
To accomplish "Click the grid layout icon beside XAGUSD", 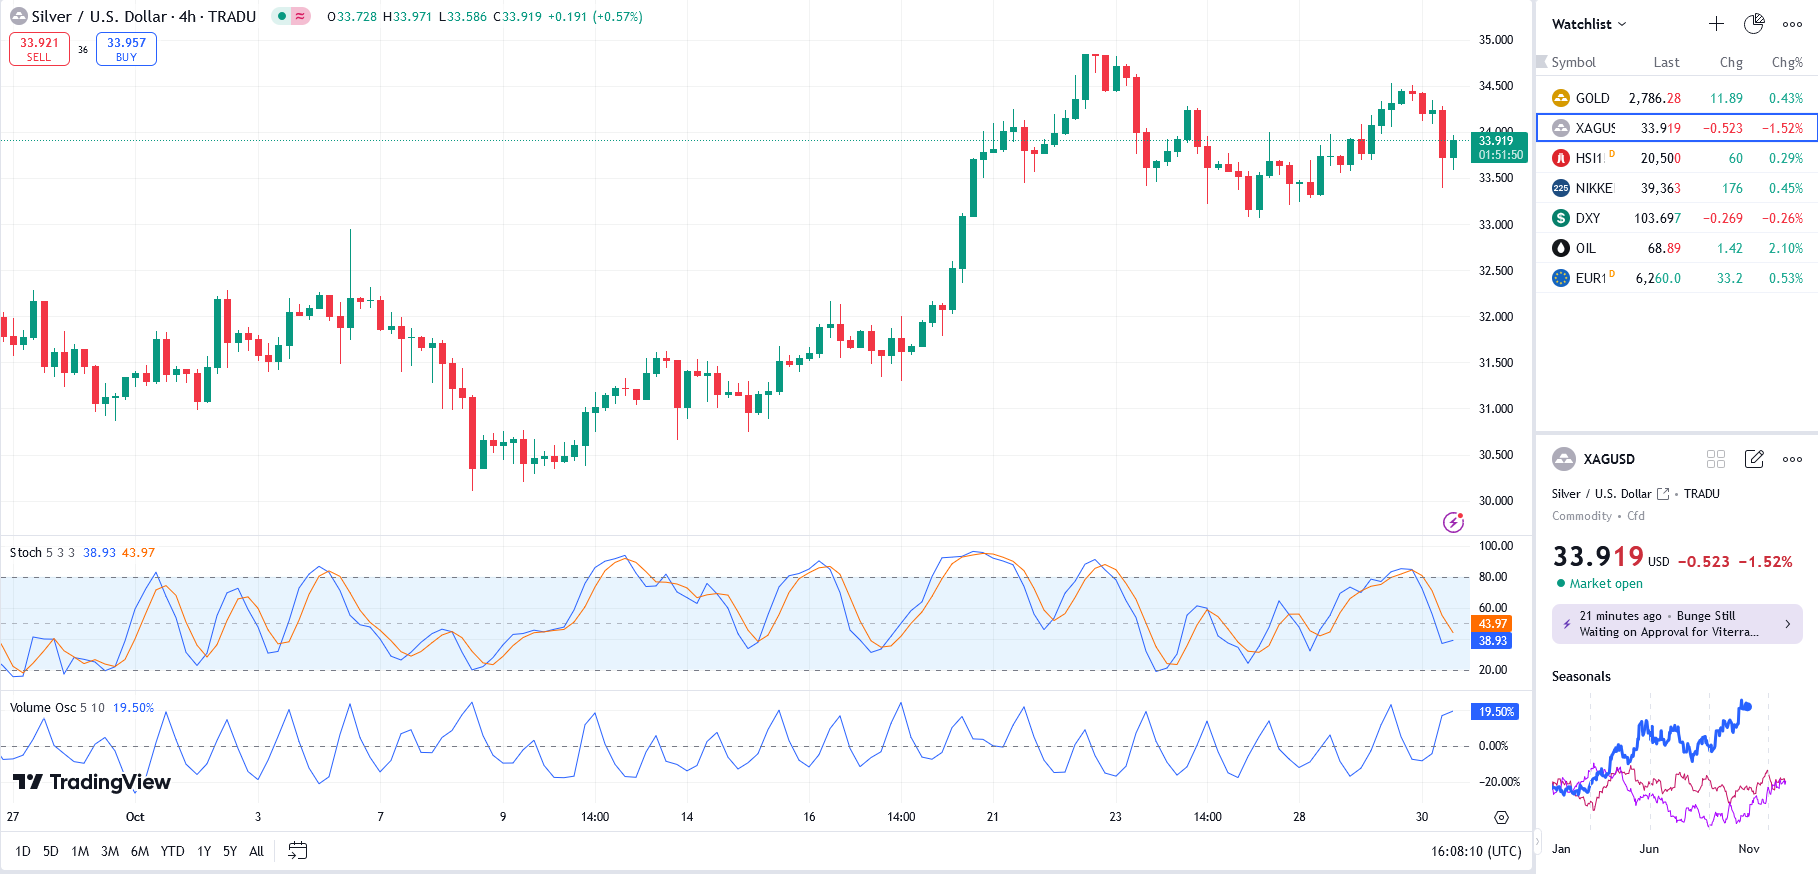I will point(1716,459).
